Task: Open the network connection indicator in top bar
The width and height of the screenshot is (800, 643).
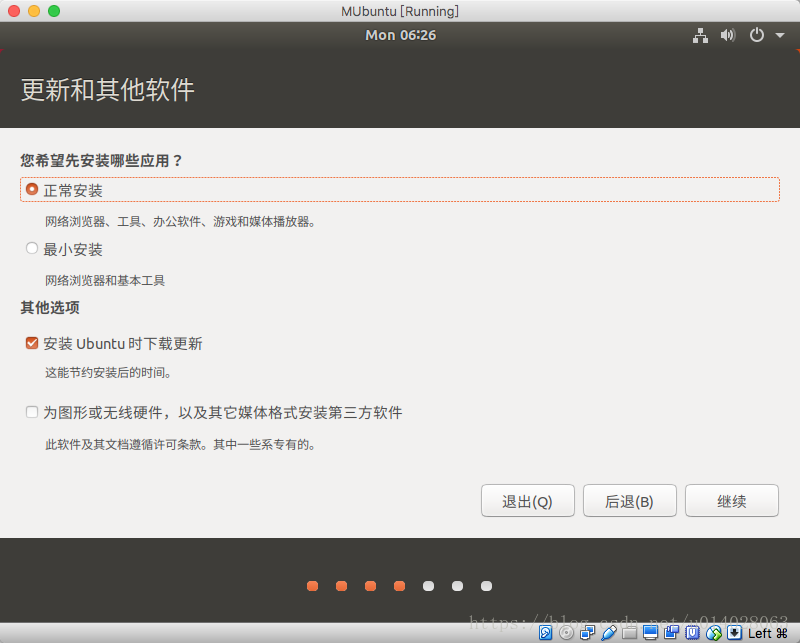Action: 700,35
